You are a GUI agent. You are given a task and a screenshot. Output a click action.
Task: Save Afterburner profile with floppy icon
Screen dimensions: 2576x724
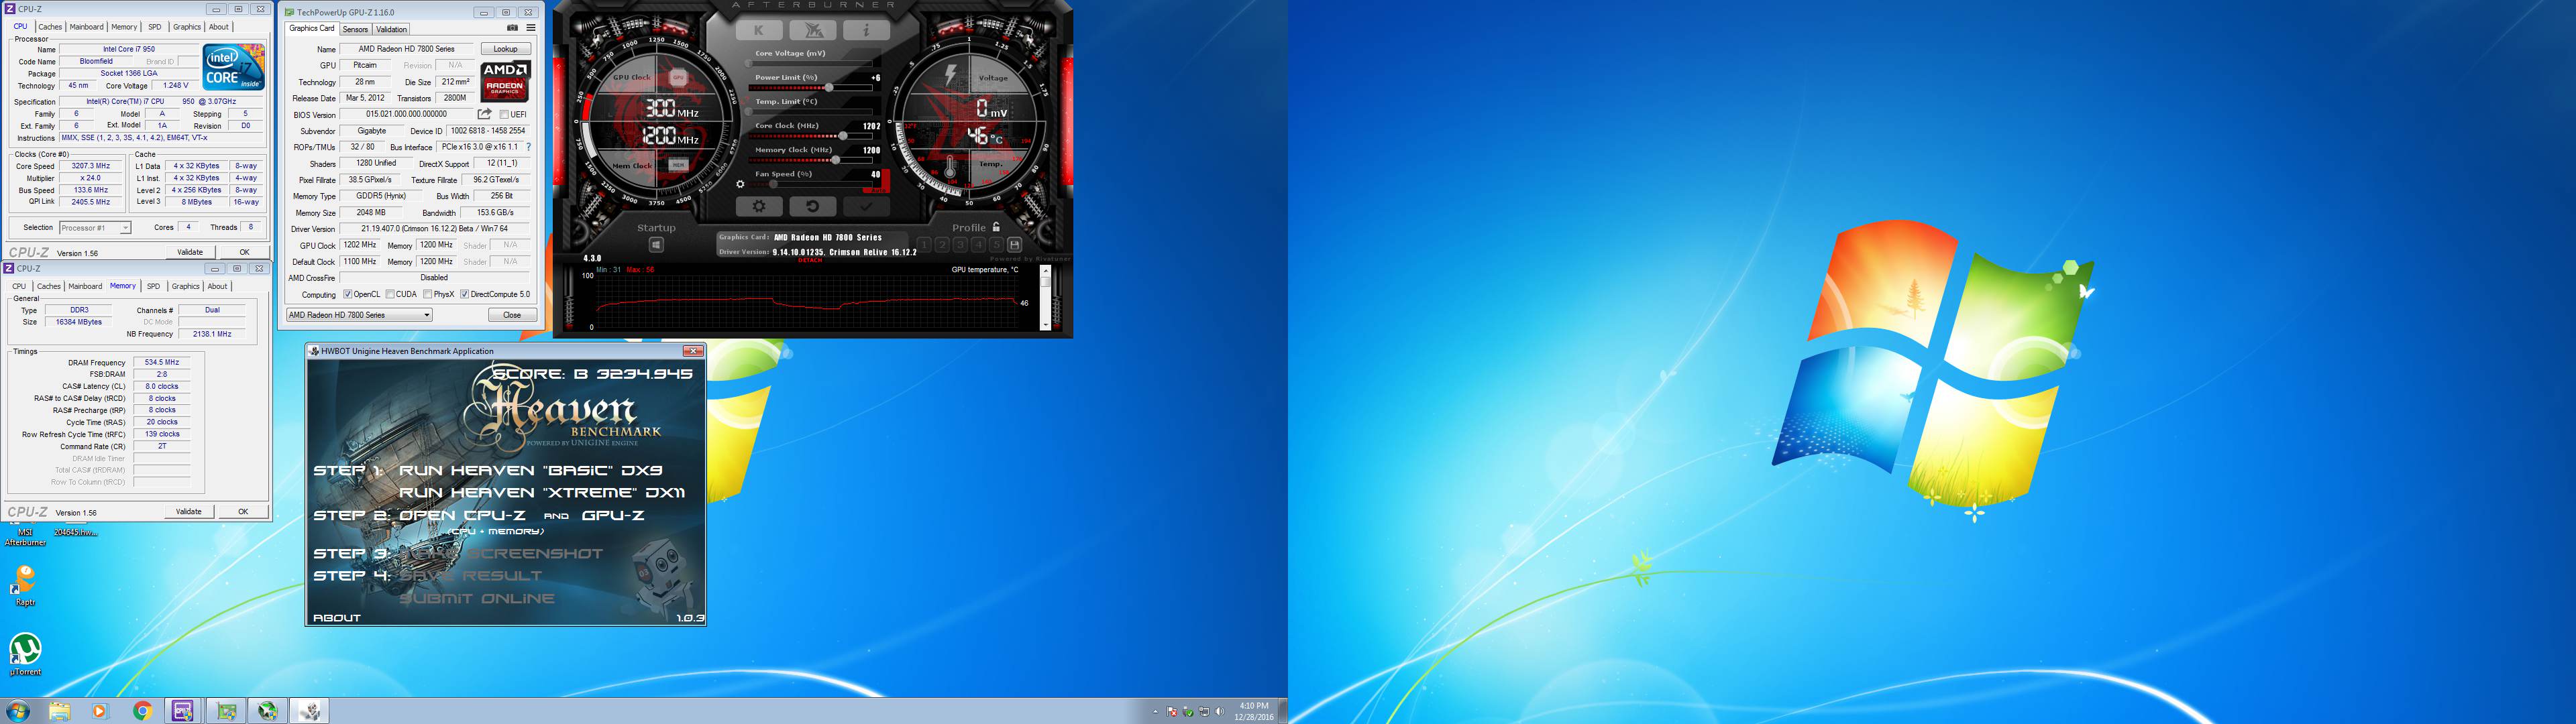1014,244
